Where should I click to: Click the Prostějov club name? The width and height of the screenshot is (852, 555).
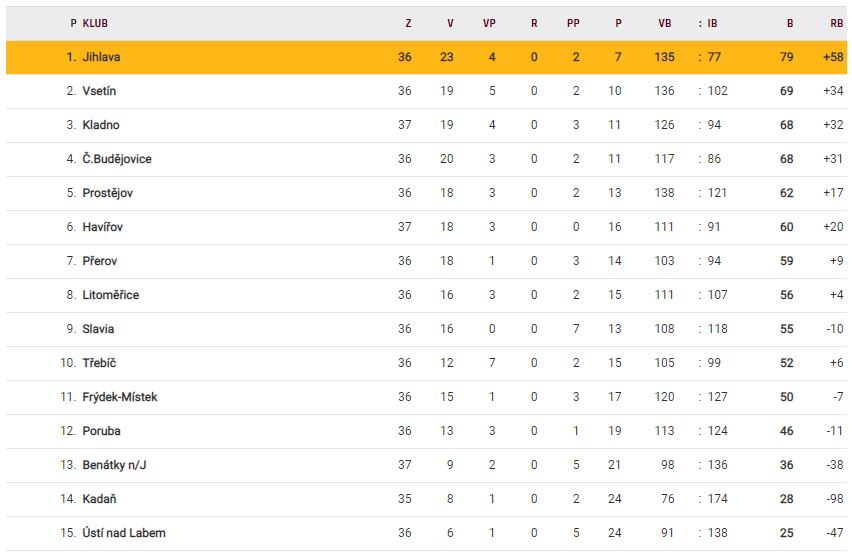(x=107, y=193)
